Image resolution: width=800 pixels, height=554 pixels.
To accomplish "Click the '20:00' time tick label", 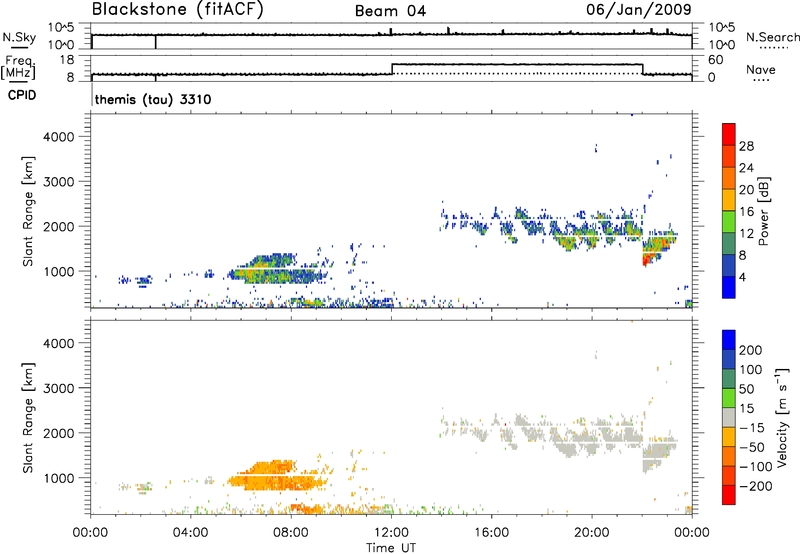I will [591, 533].
